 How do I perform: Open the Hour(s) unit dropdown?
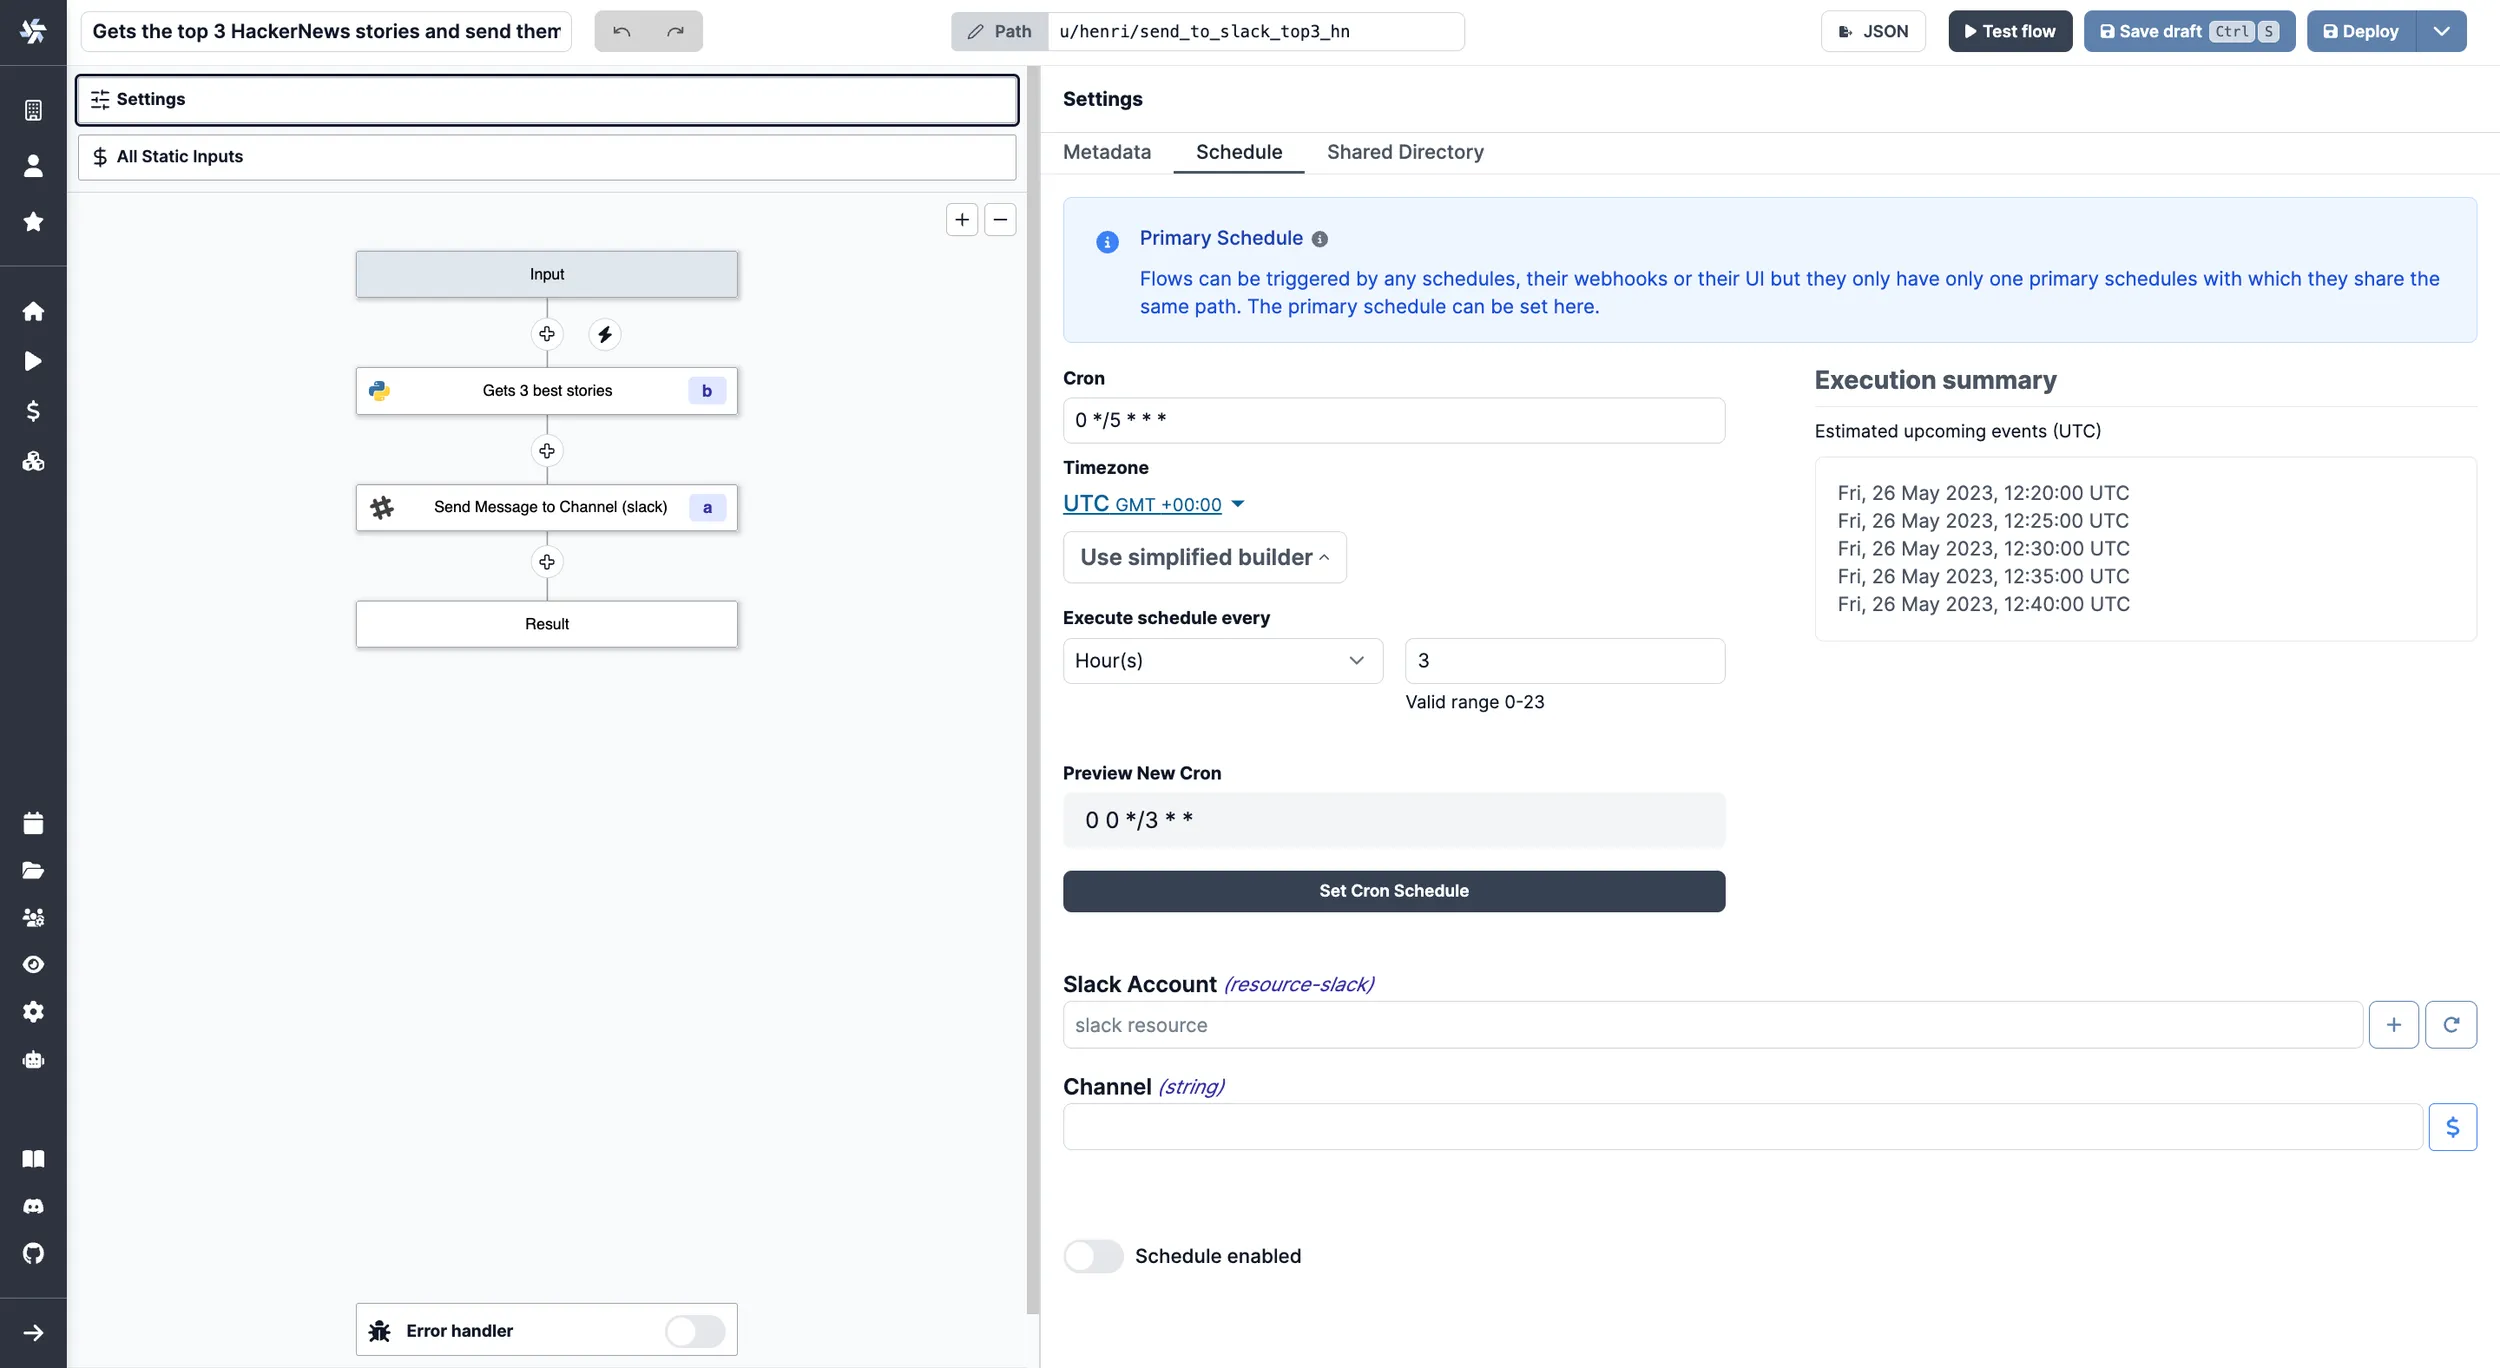coord(1222,661)
